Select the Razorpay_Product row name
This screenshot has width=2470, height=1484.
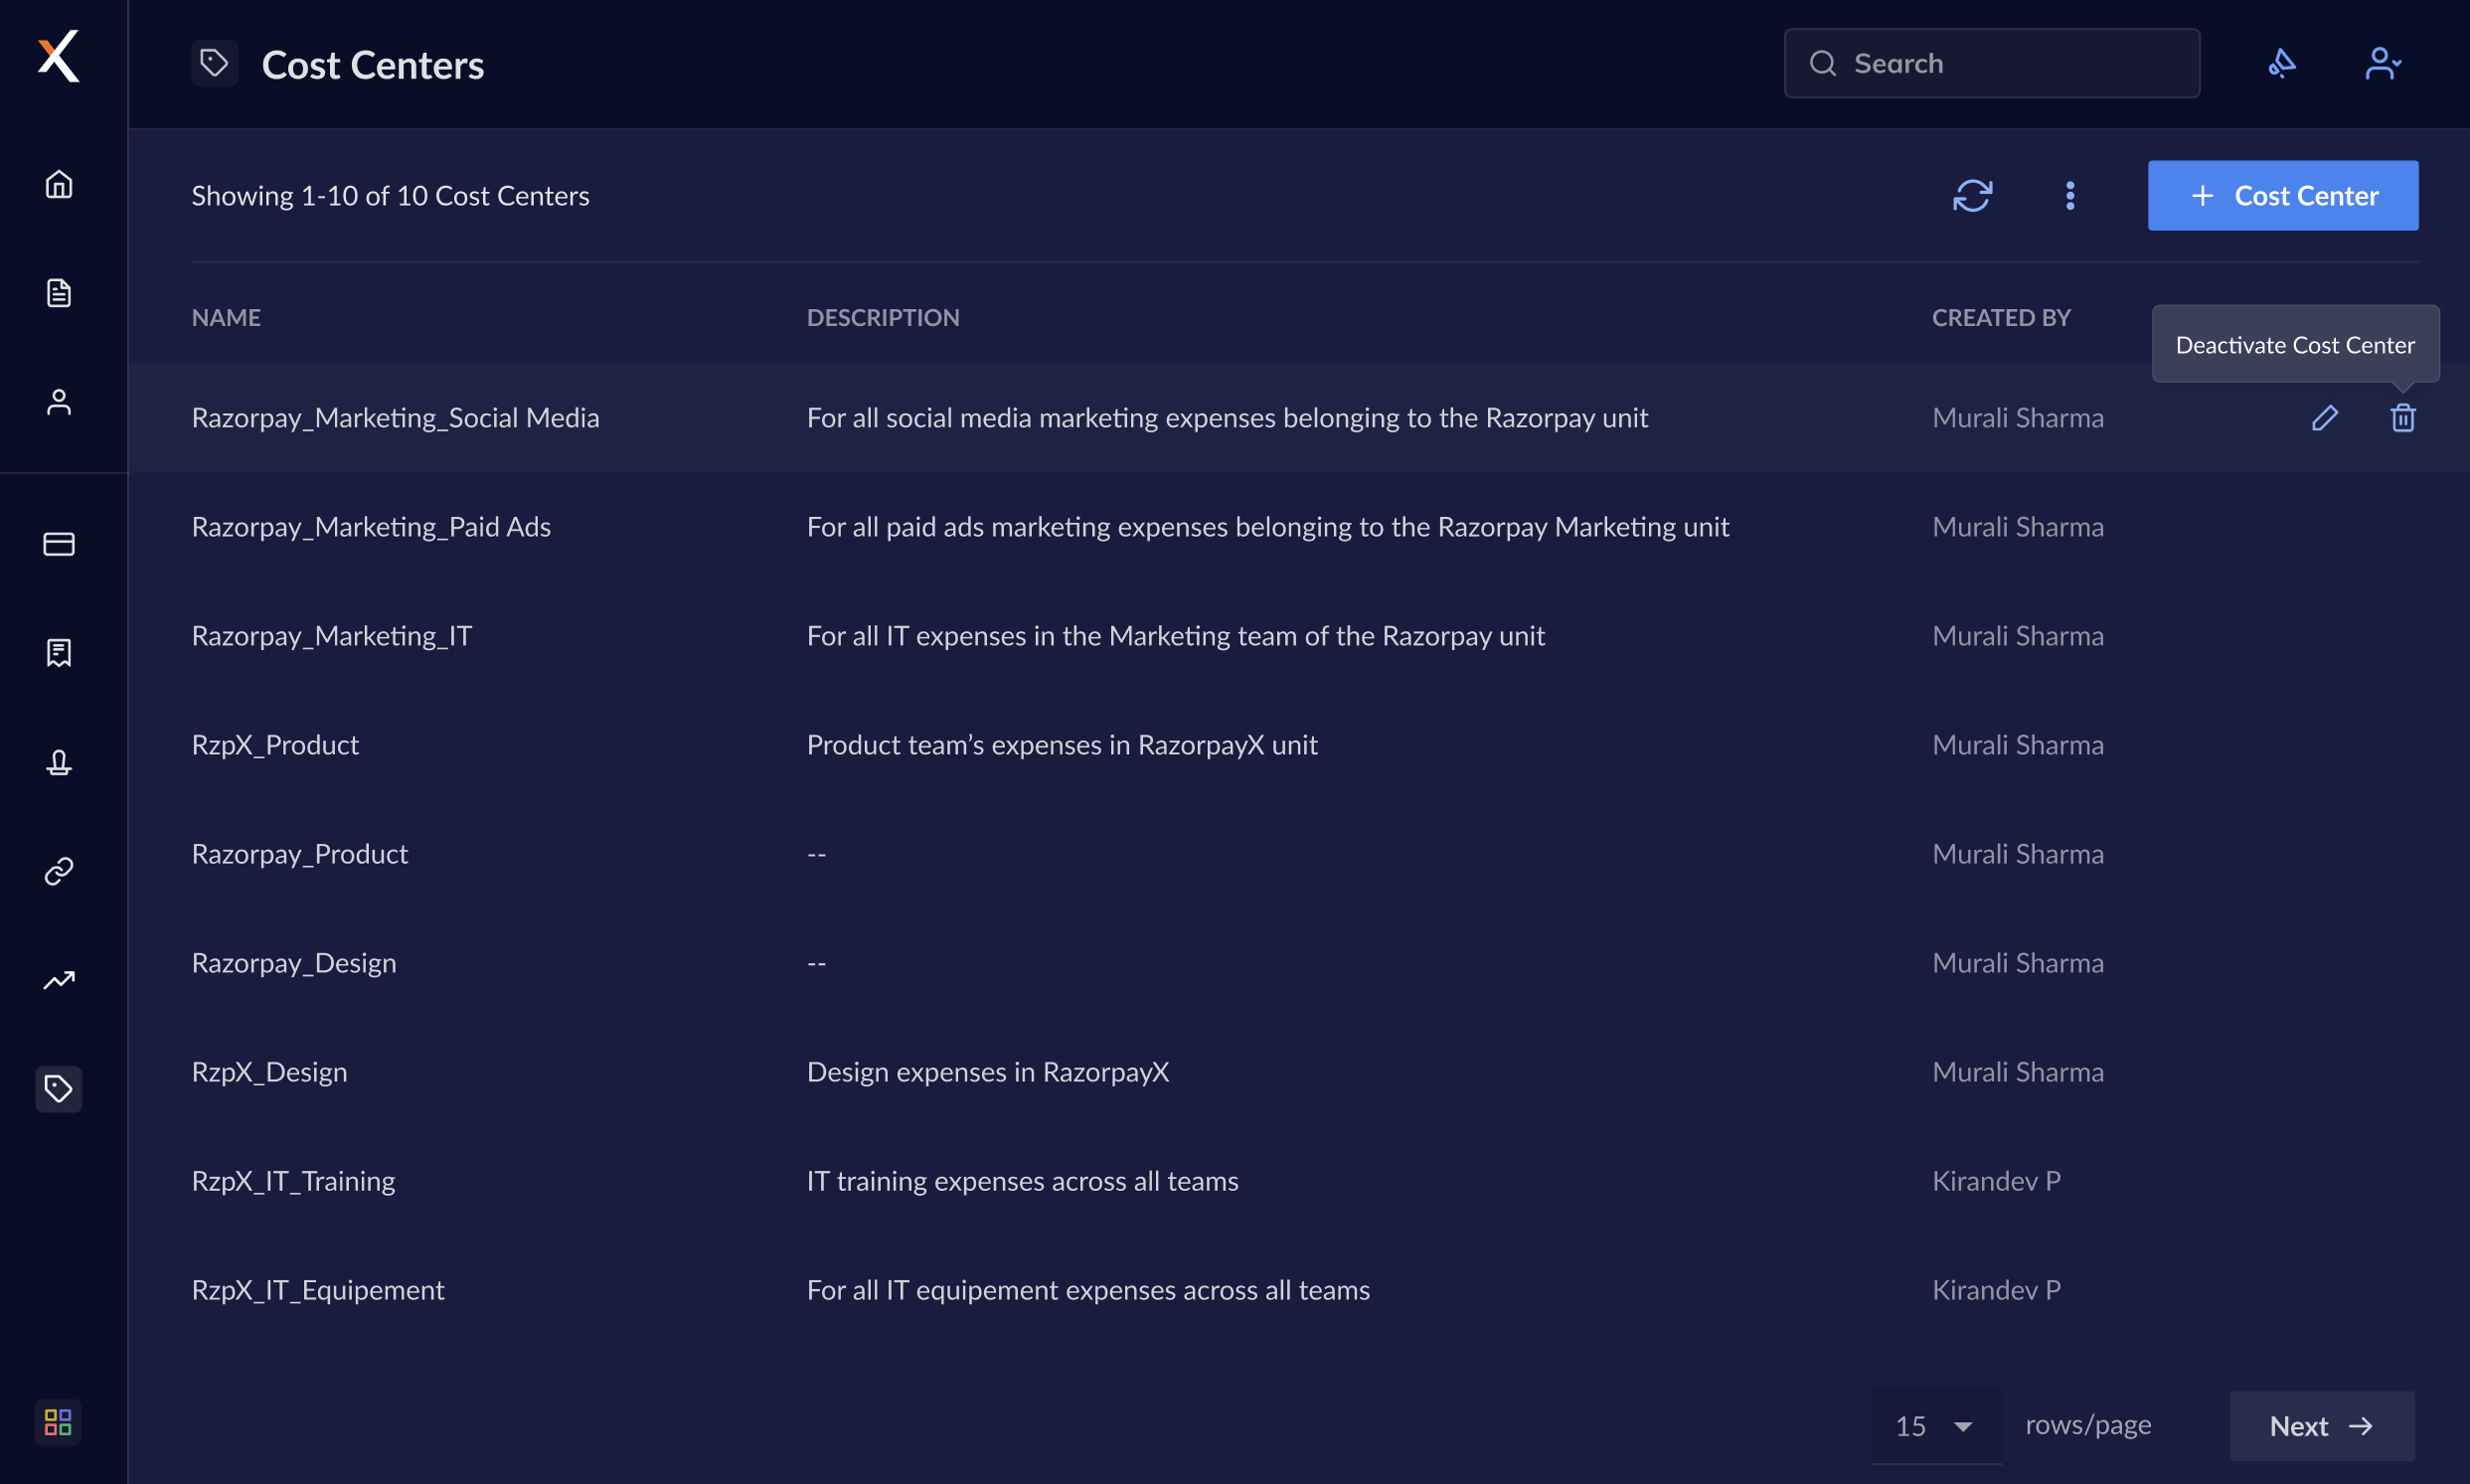click(300, 854)
